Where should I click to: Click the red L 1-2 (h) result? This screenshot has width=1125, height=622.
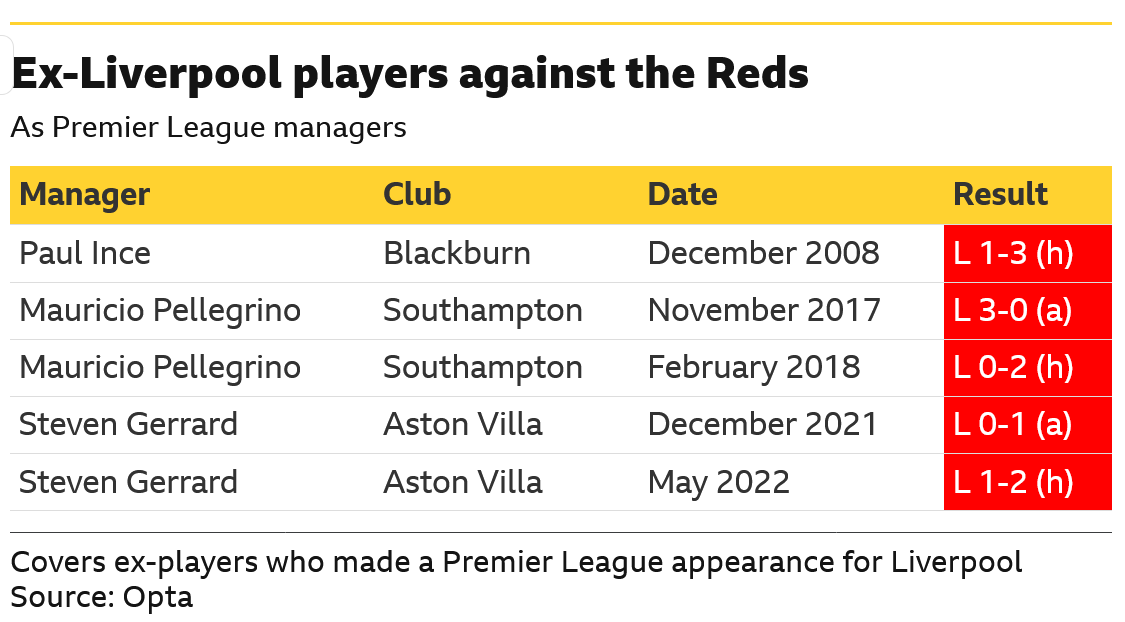(x=1027, y=482)
